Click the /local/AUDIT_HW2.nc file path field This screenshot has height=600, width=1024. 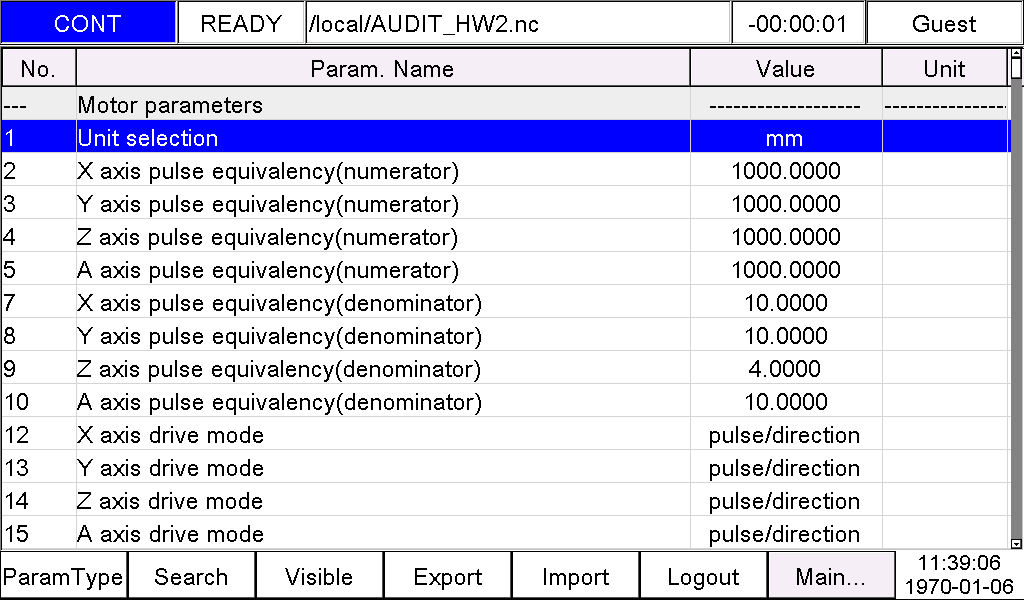(x=517, y=24)
